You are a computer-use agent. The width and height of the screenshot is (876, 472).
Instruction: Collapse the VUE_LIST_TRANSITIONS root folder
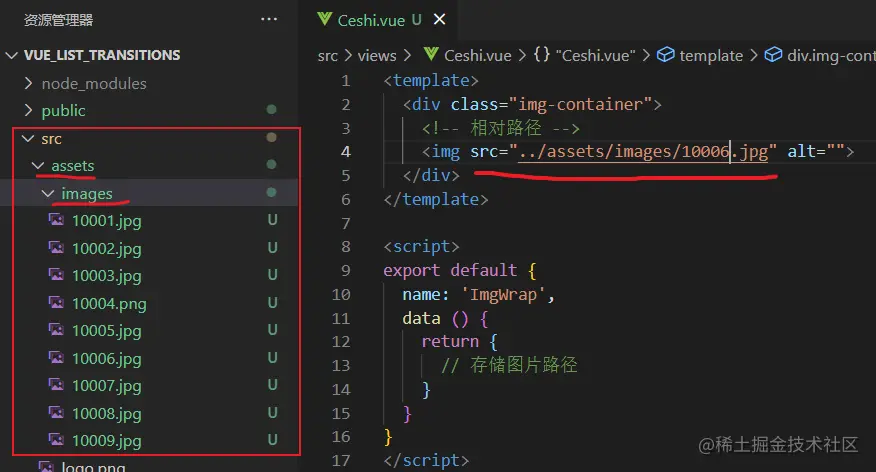[11, 55]
